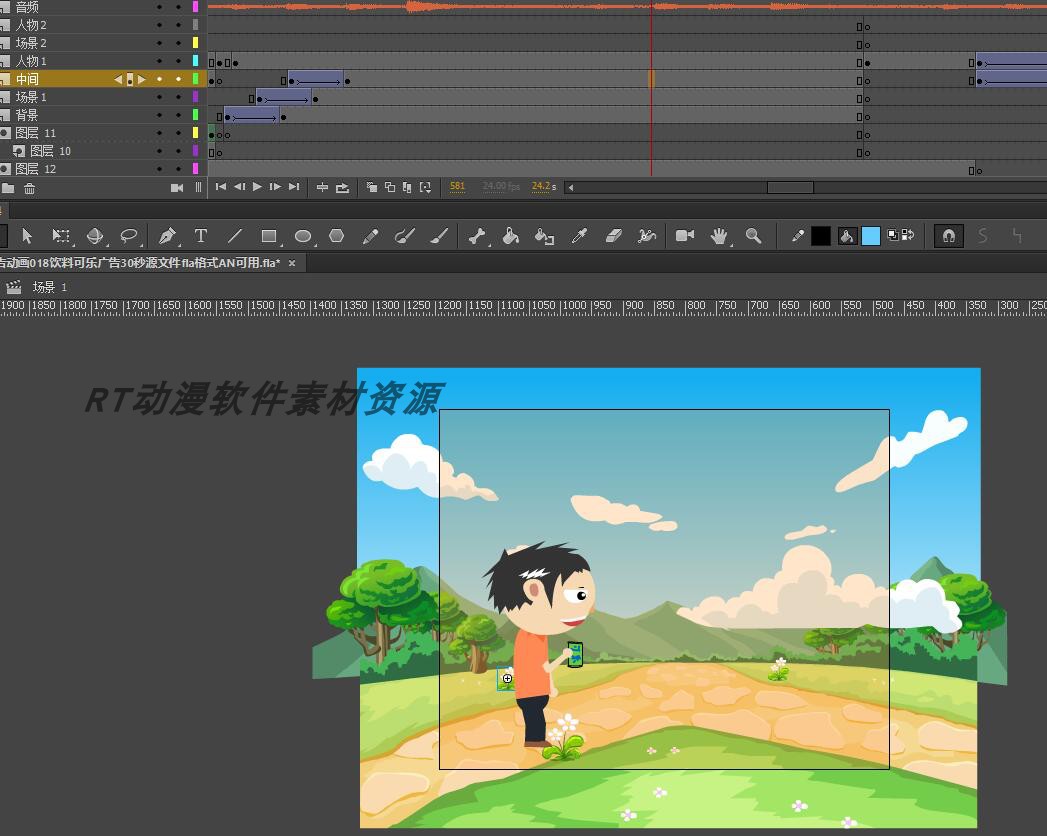Enable onion skin outlines

point(390,188)
